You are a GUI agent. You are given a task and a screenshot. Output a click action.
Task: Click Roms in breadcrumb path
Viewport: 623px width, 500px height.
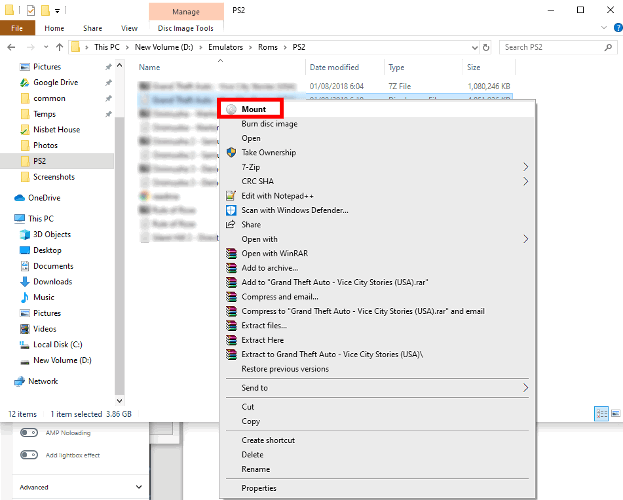tap(268, 47)
